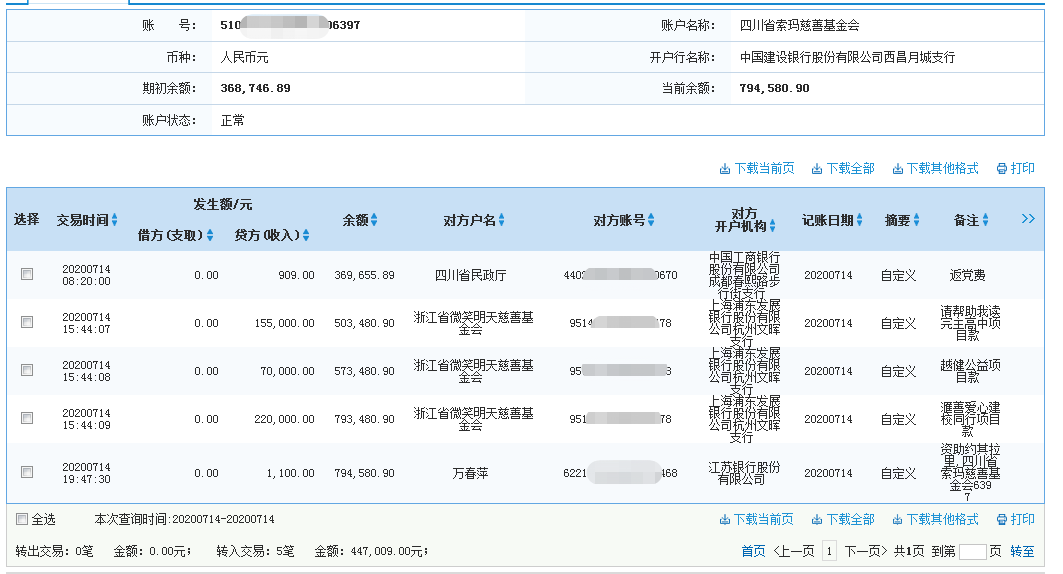The height and width of the screenshot is (574, 1063).
Task: Expand more columns with the >> arrow
Action: (x=1027, y=219)
